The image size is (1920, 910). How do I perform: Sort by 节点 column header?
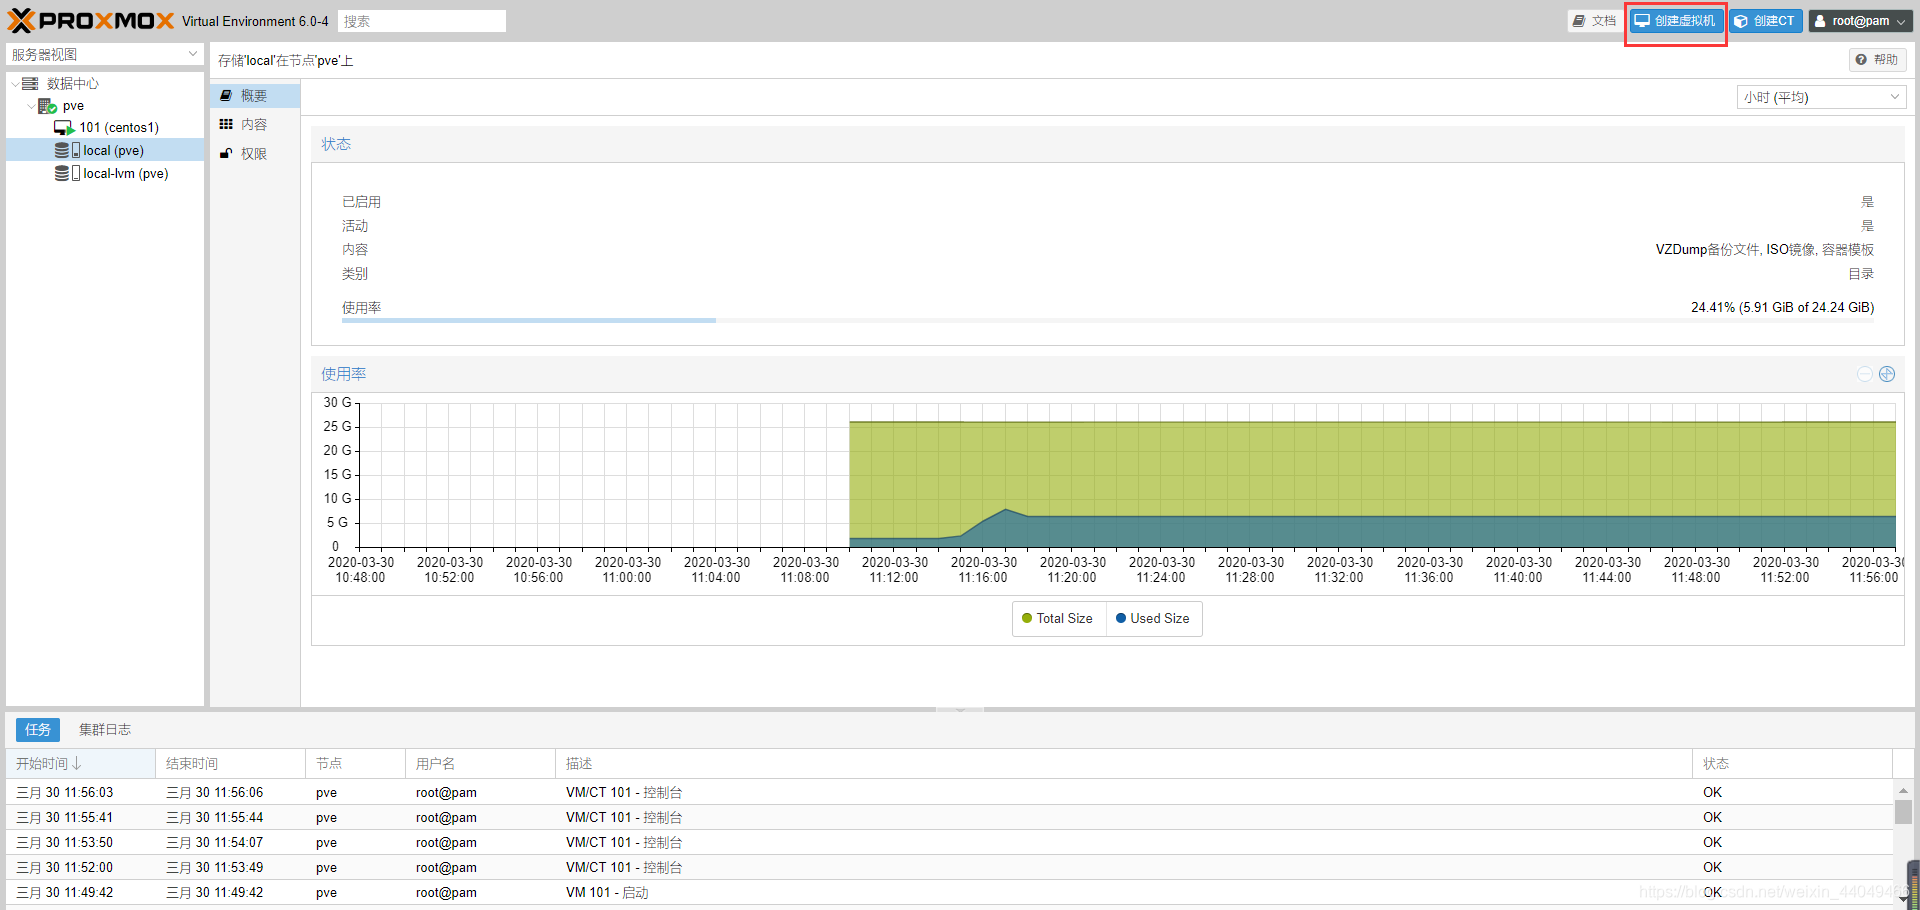(355, 764)
